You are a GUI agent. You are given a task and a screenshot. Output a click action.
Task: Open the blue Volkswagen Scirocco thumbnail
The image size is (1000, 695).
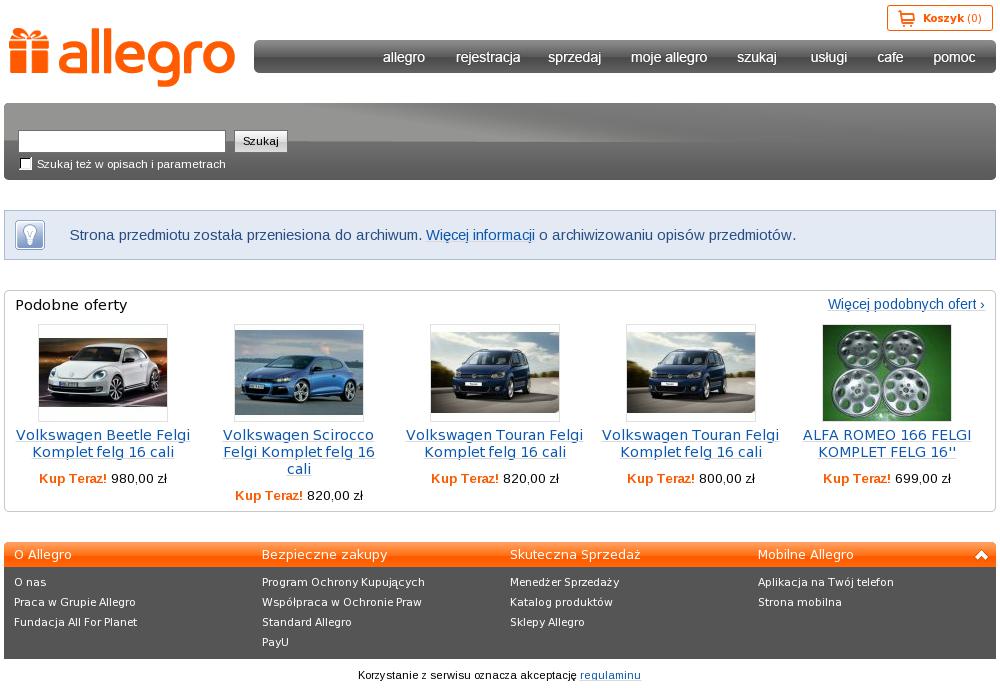[299, 372]
